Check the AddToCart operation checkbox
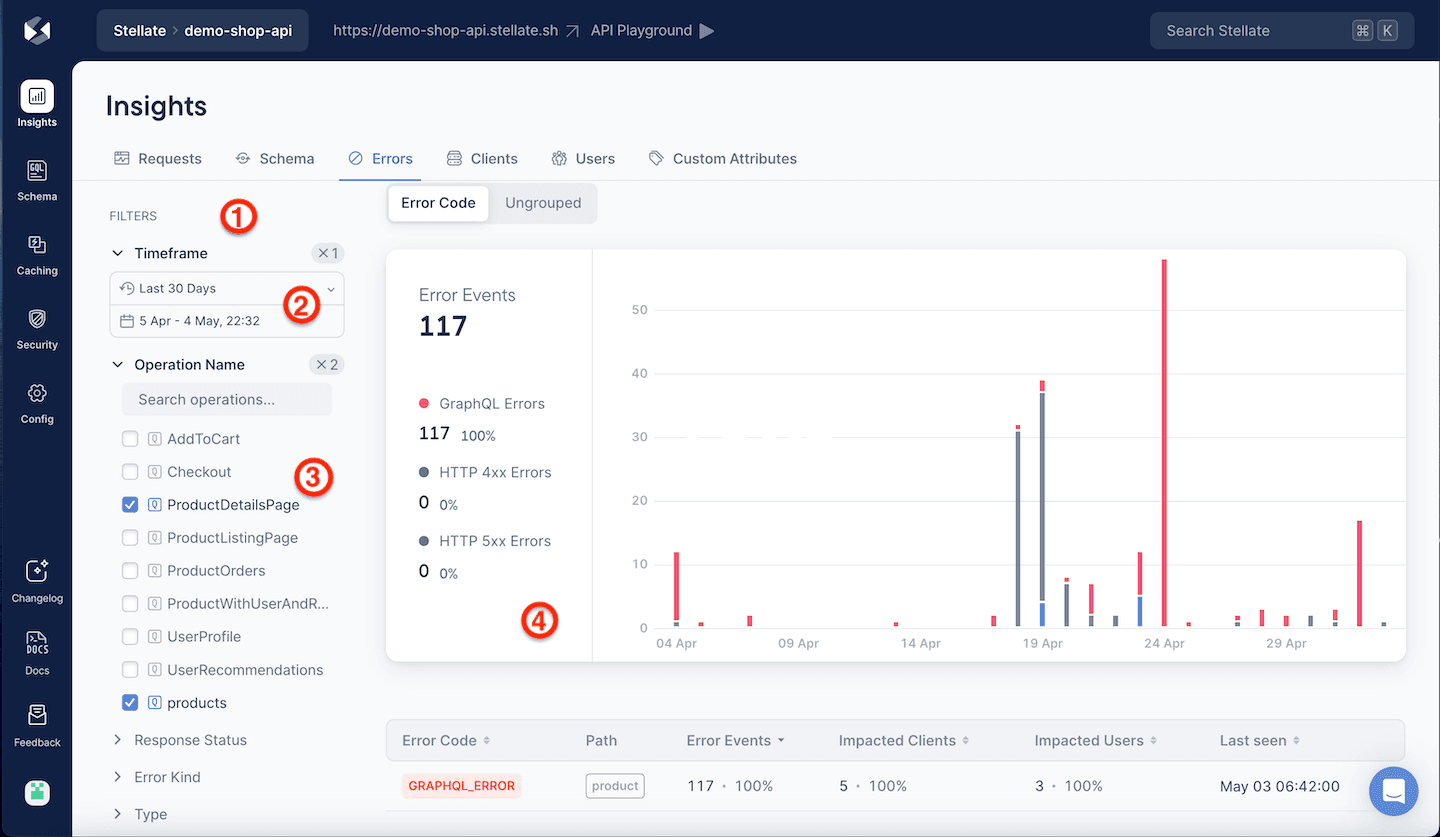This screenshot has width=1440, height=837. click(x=130, y=439)
